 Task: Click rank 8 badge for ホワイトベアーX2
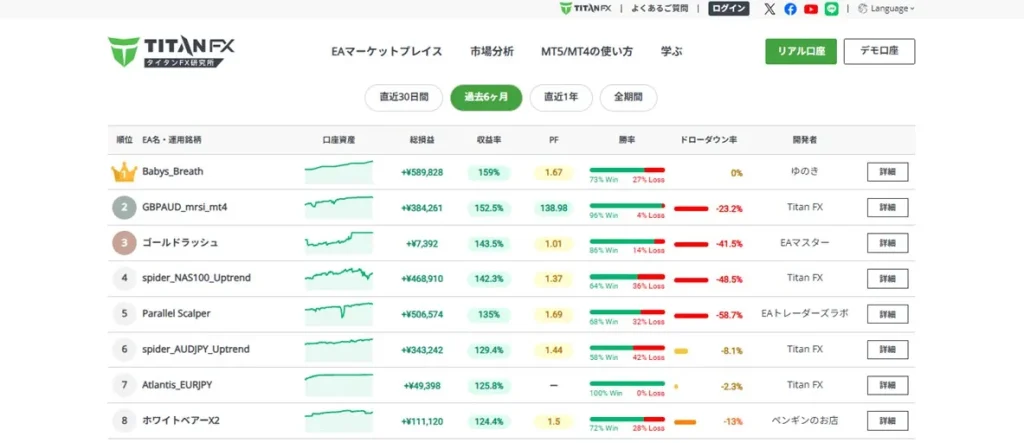(x=124, y=421)
